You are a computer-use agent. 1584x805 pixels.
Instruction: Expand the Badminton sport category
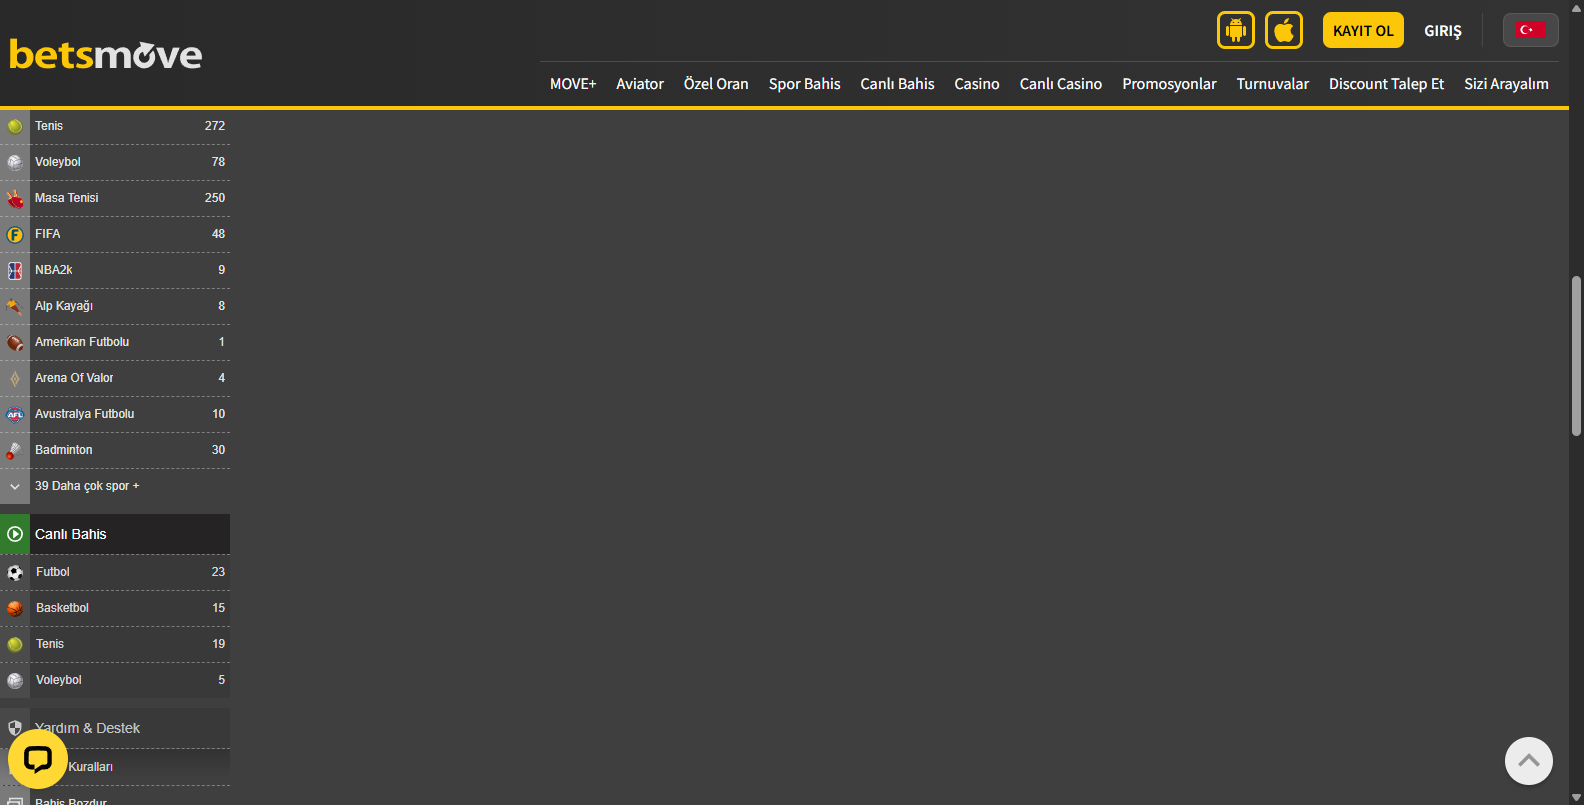click(x=64, y=450)
